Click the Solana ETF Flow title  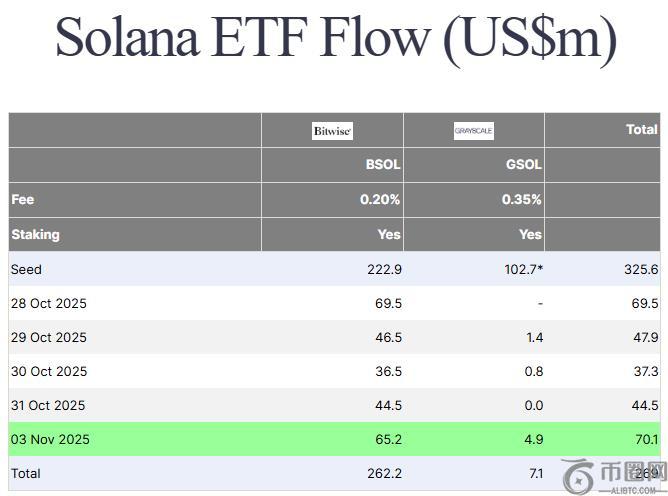coord(335,38)
